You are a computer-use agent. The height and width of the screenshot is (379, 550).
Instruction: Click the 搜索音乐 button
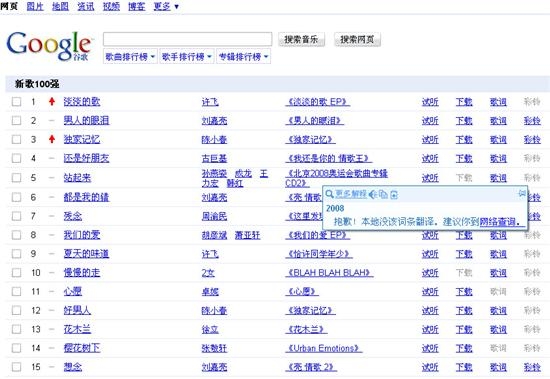click(x=301, y=39)
